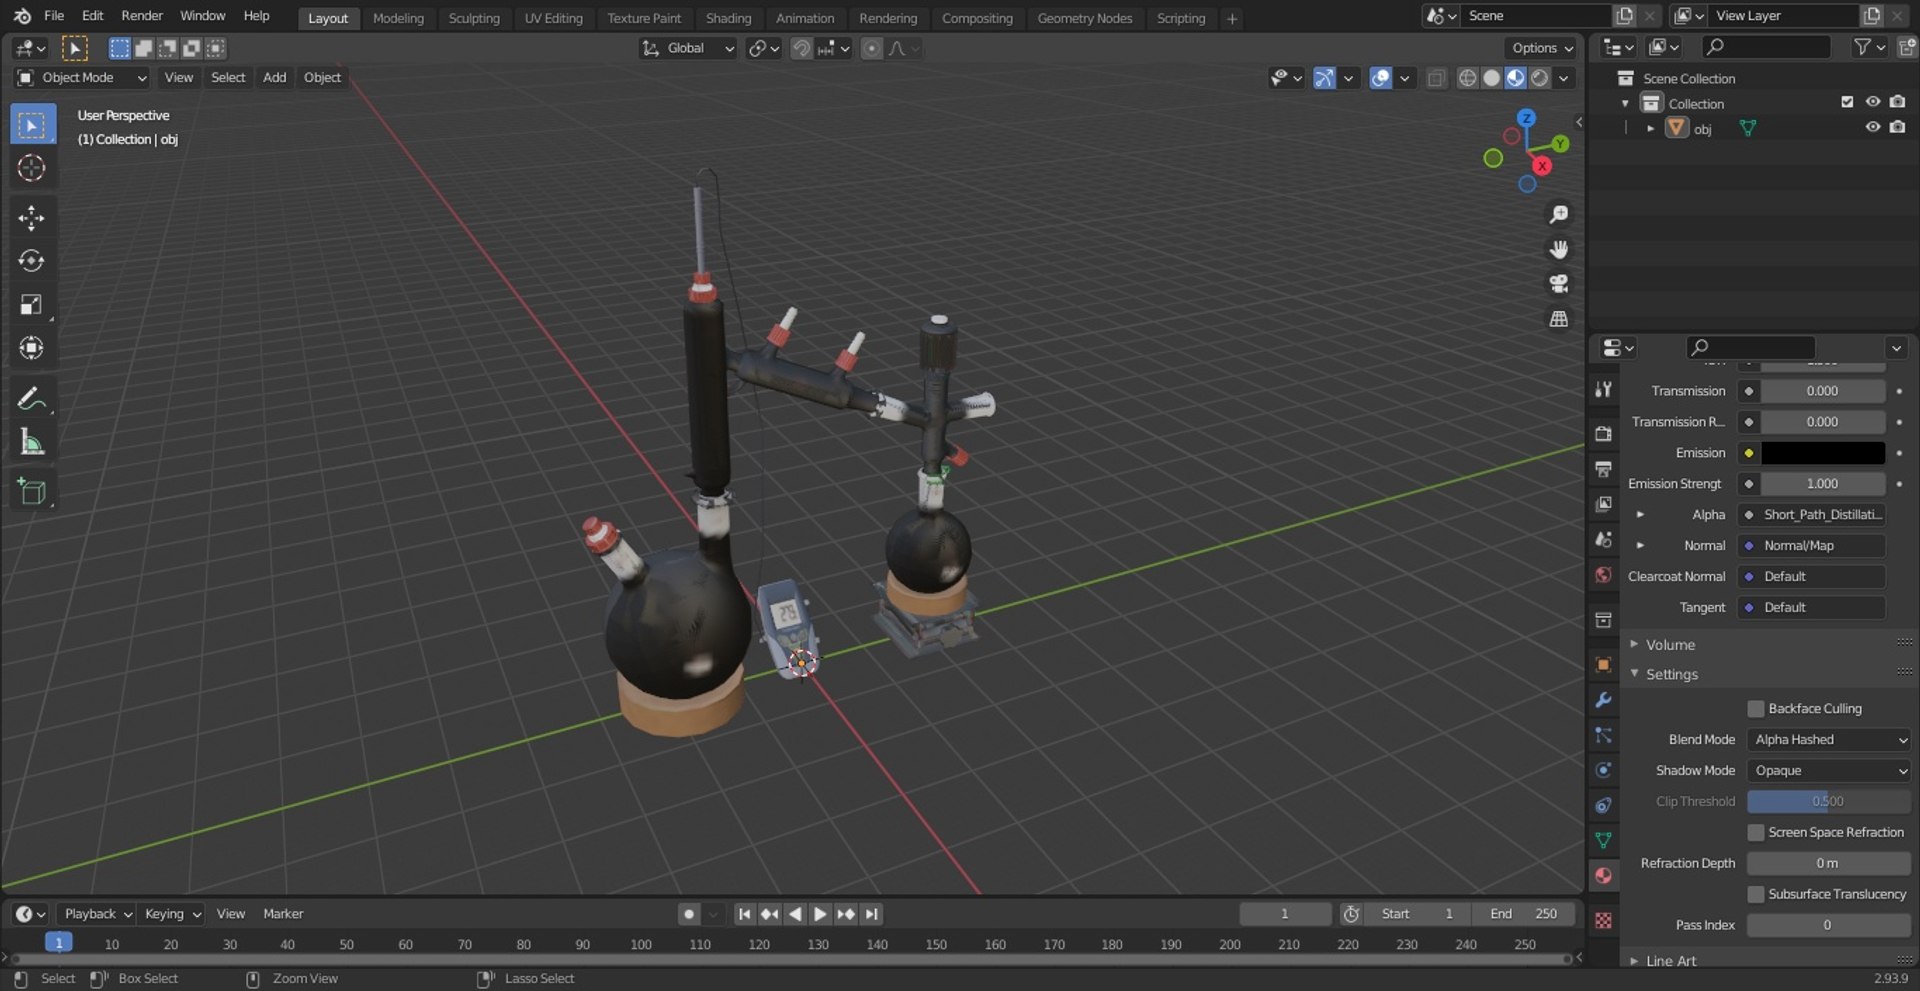Select the Cursor tool in toolbar

[32, 168]
